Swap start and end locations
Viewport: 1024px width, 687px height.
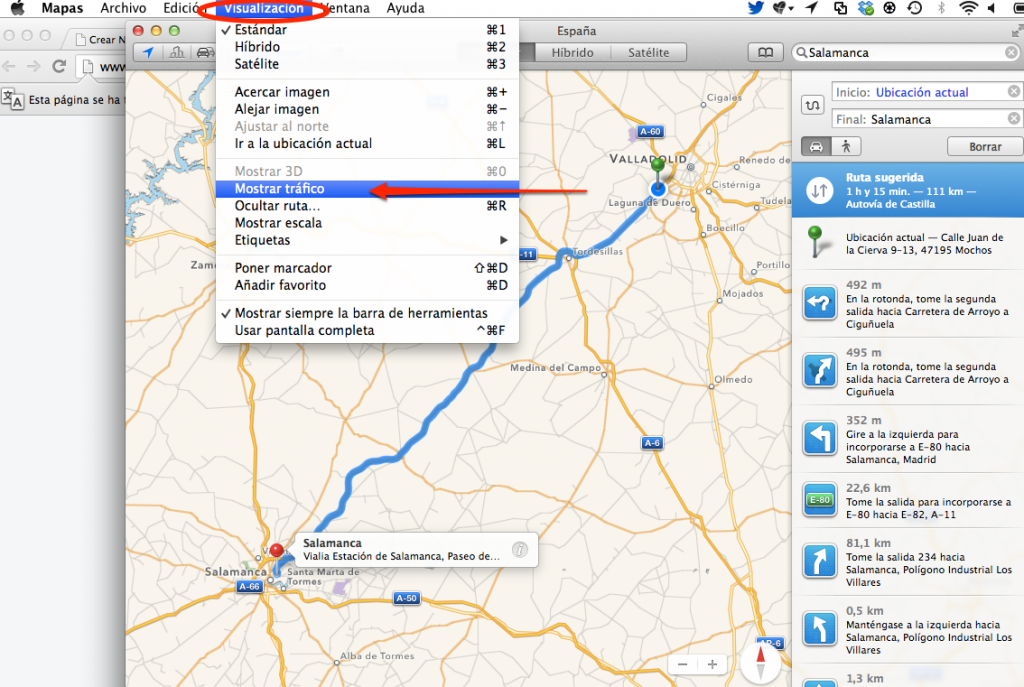[x=812, y=104]
